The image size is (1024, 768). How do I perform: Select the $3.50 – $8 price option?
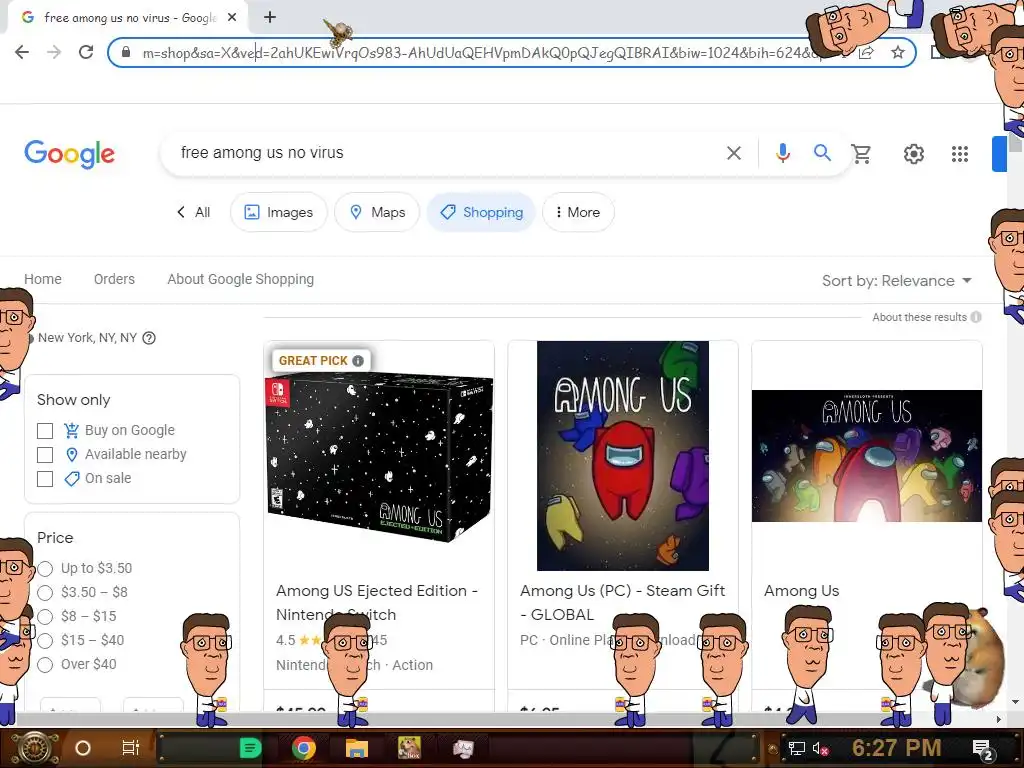pyautogui.click(x=45, y=593)
